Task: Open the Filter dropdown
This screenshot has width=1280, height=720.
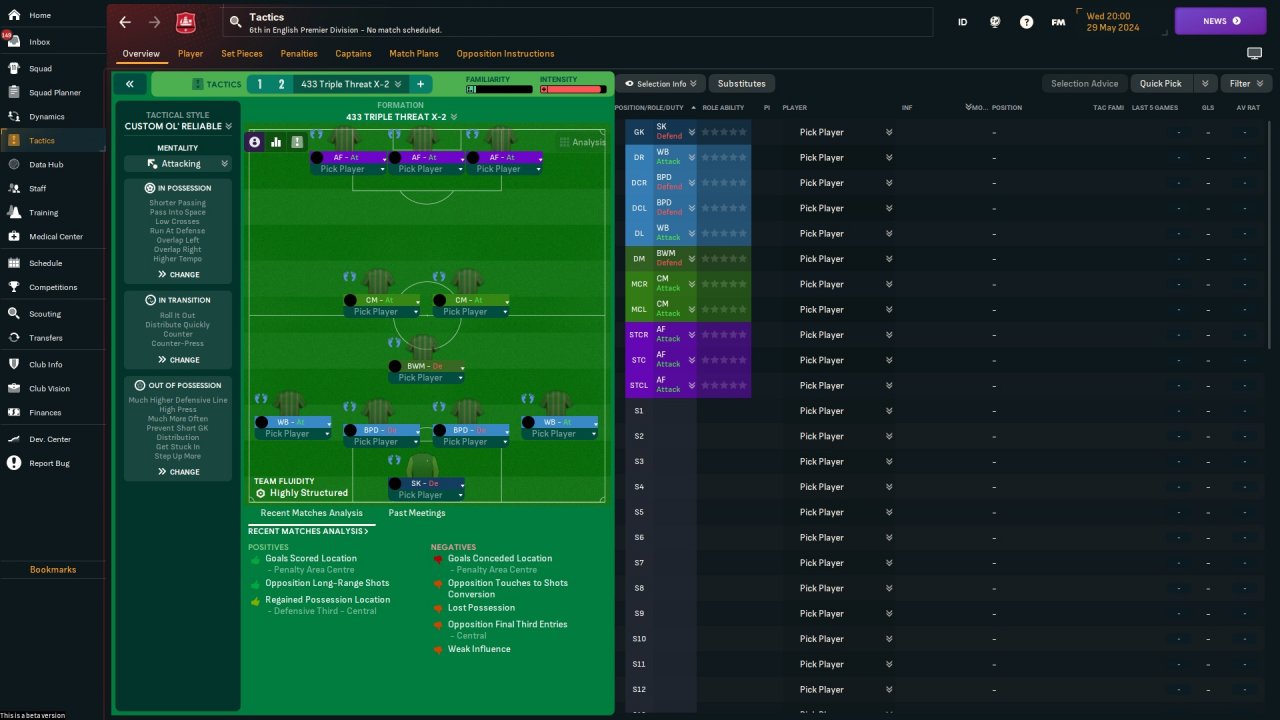Action: tap(1246, 84)
